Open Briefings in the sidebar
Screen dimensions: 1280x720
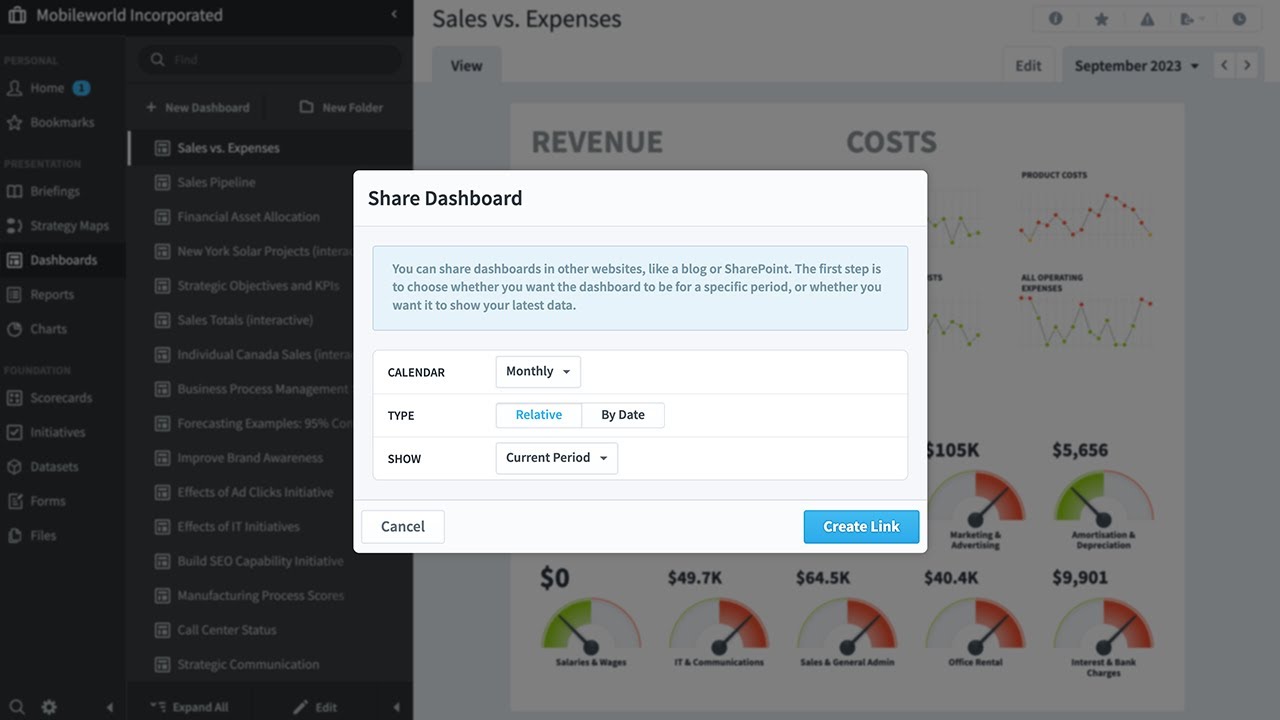click(43, 191)
